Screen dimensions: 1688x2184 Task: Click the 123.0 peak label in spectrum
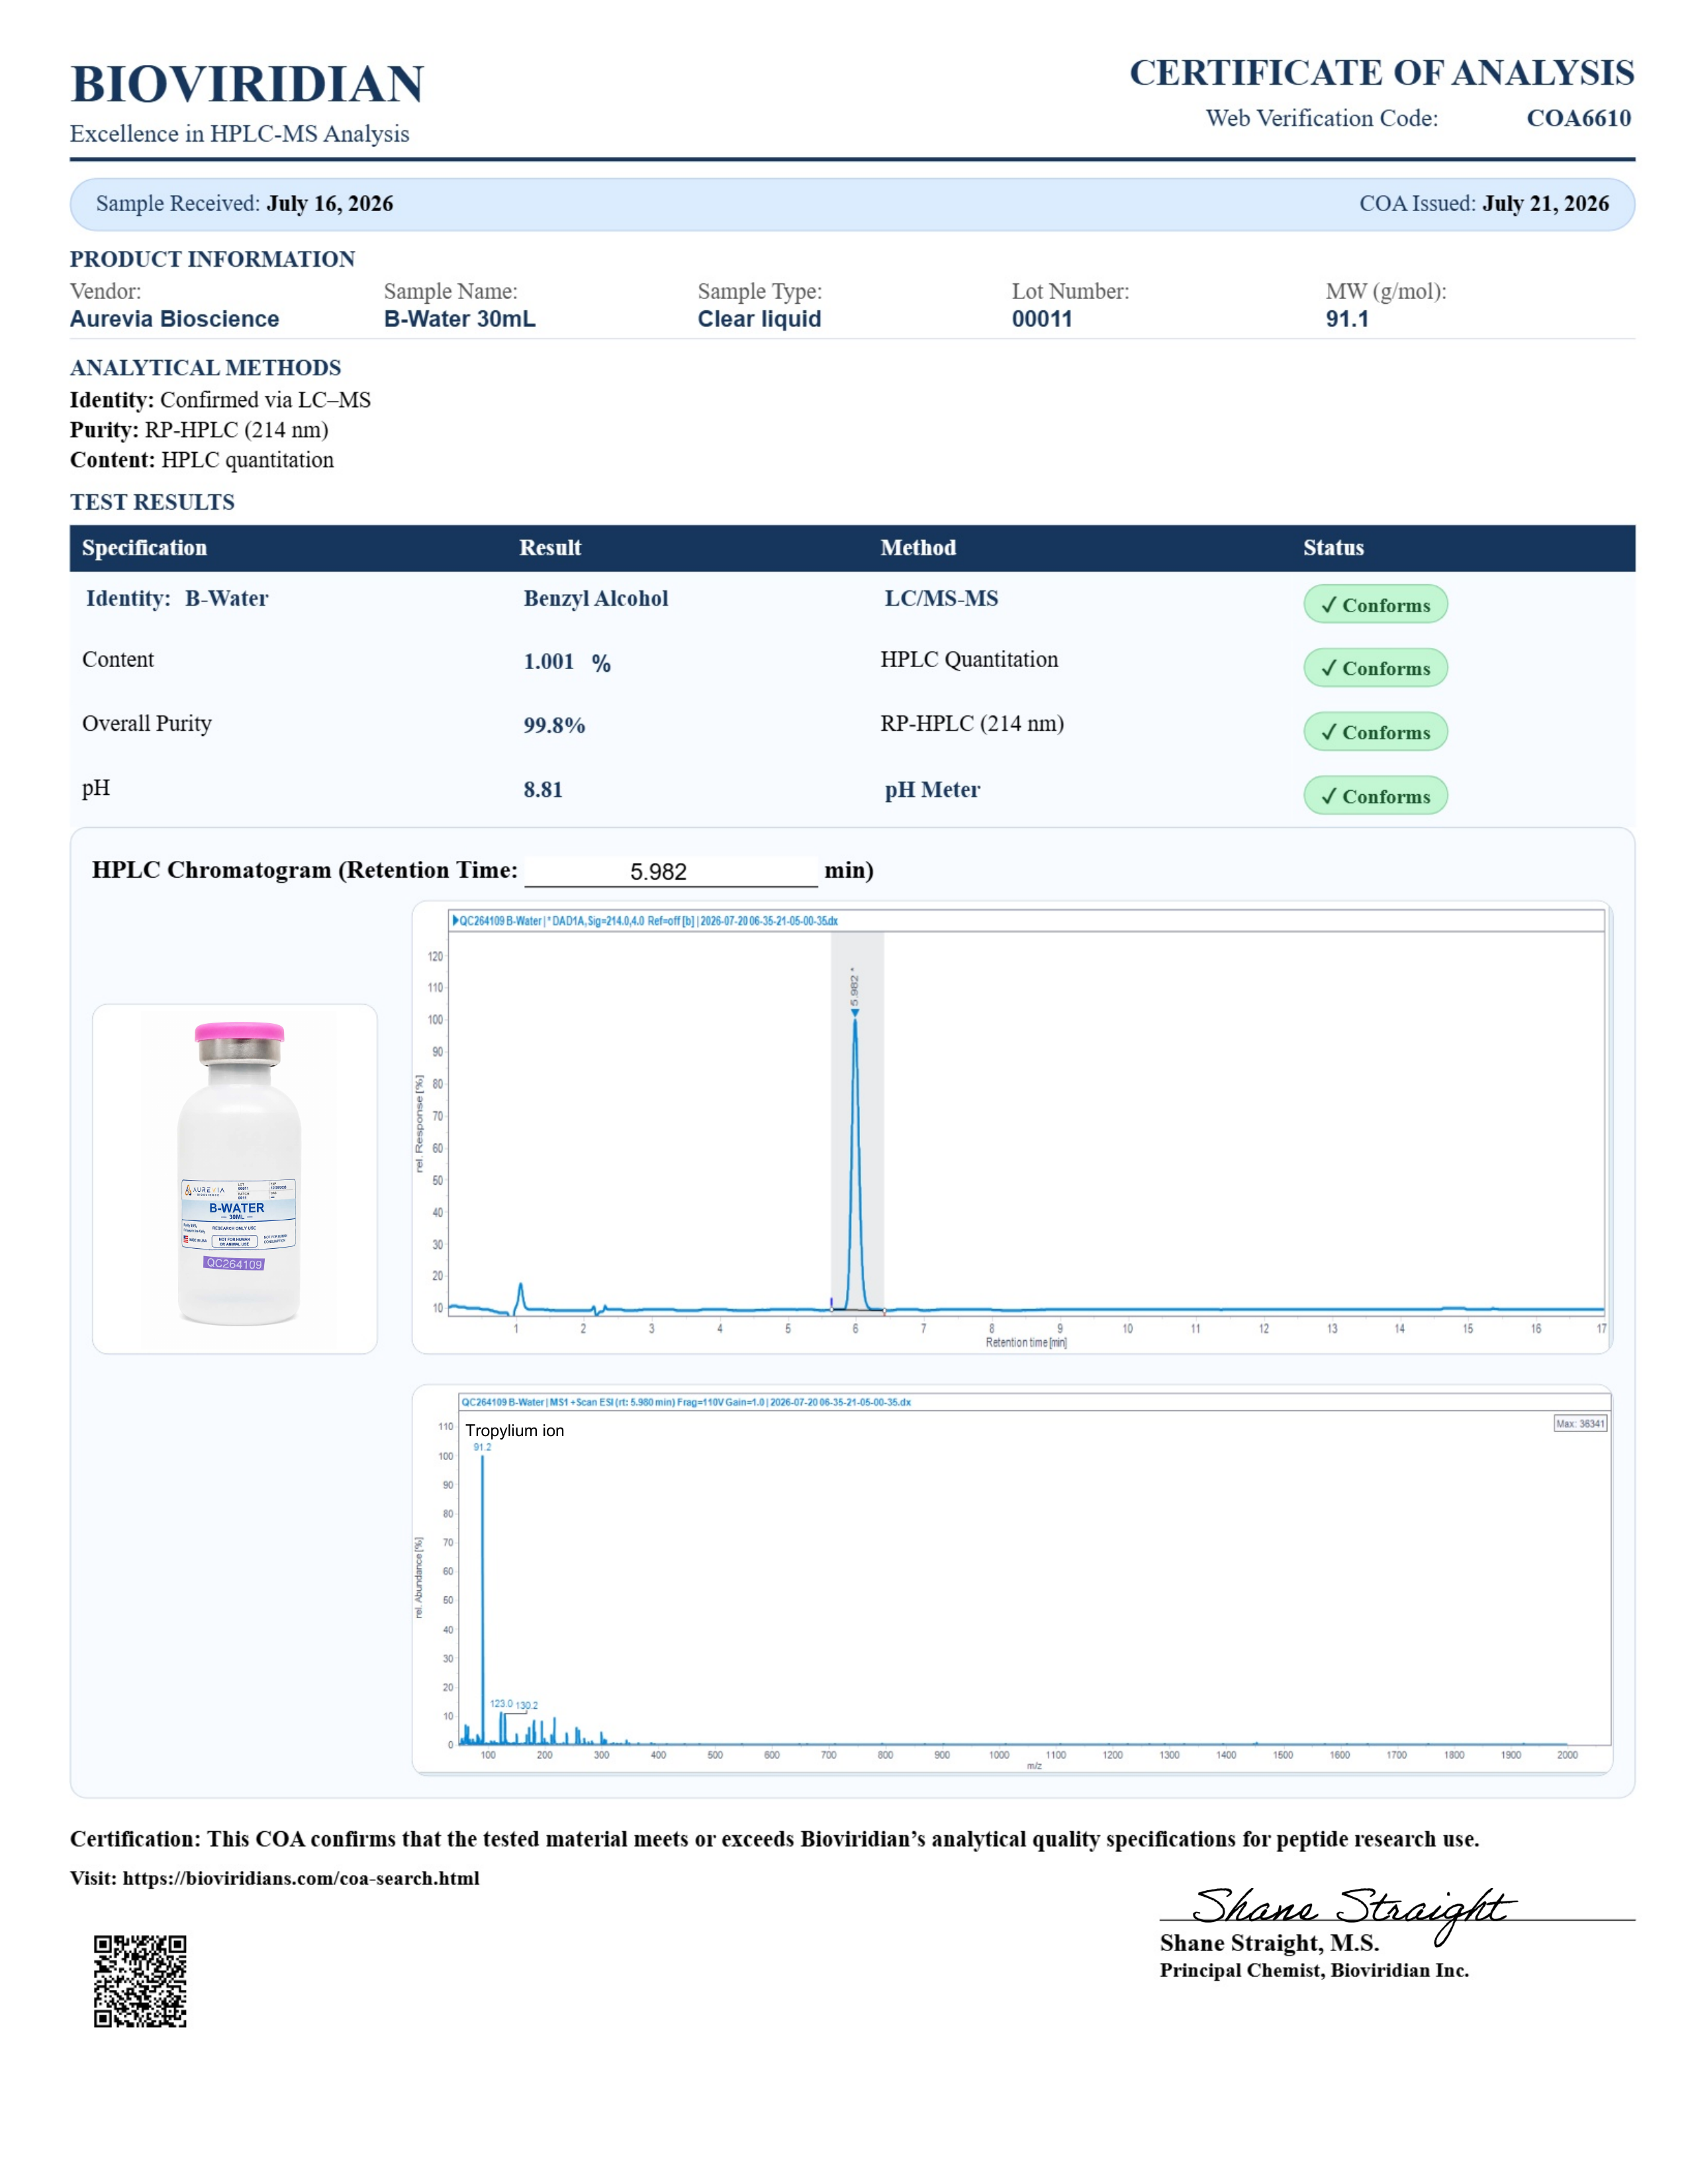501,1703
